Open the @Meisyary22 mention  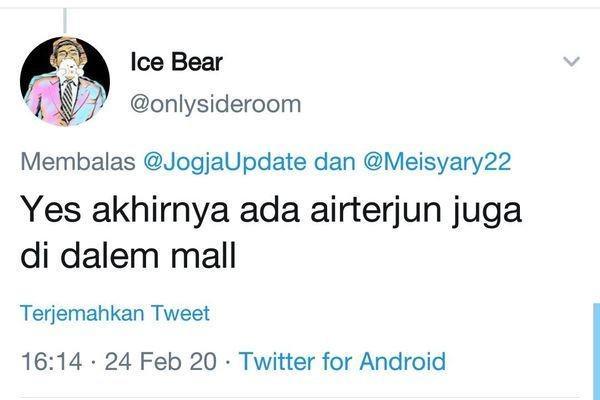(x=437, y=162)
